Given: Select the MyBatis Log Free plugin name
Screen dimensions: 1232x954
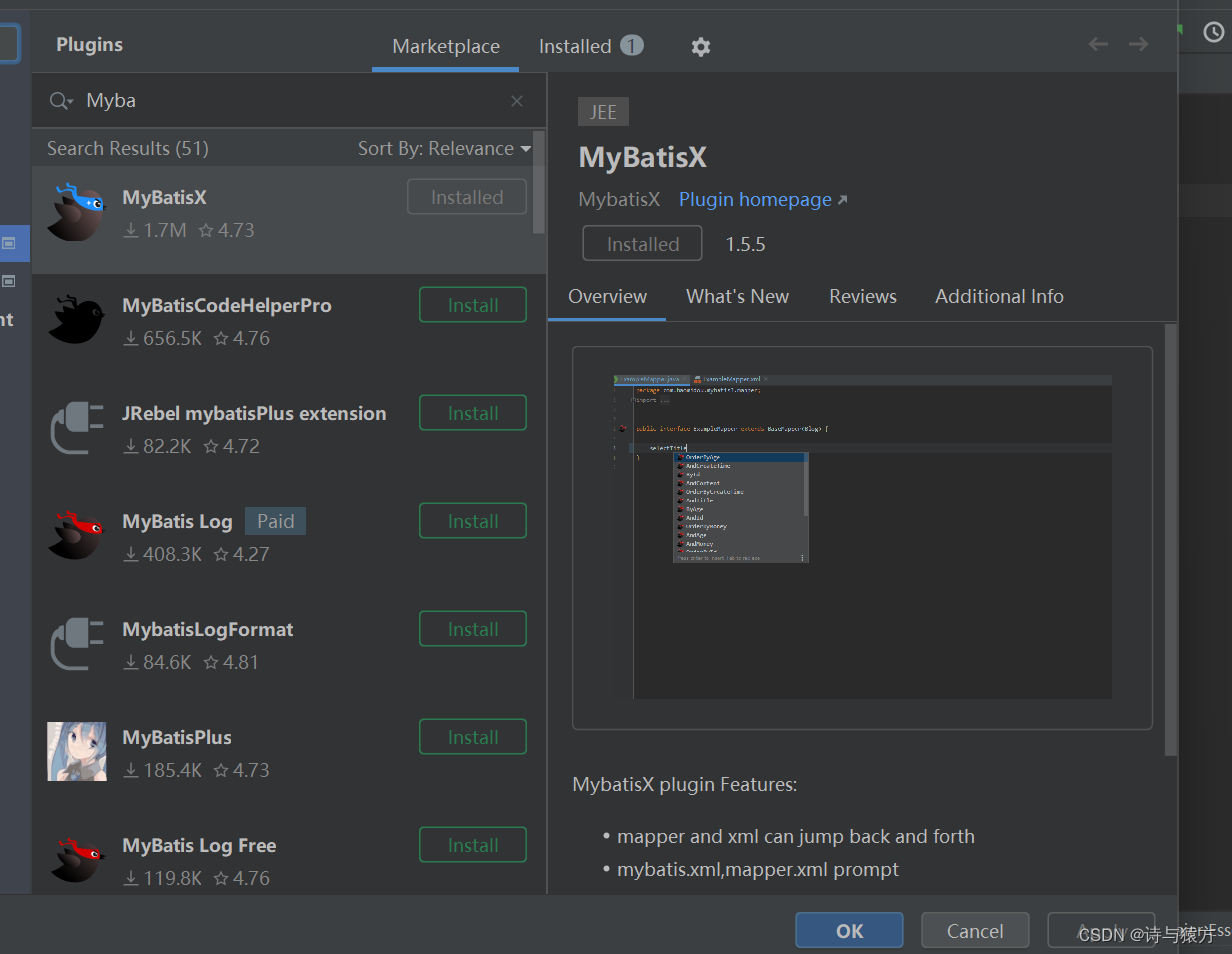Looking at the screenshot, I should tap(199, 845).
